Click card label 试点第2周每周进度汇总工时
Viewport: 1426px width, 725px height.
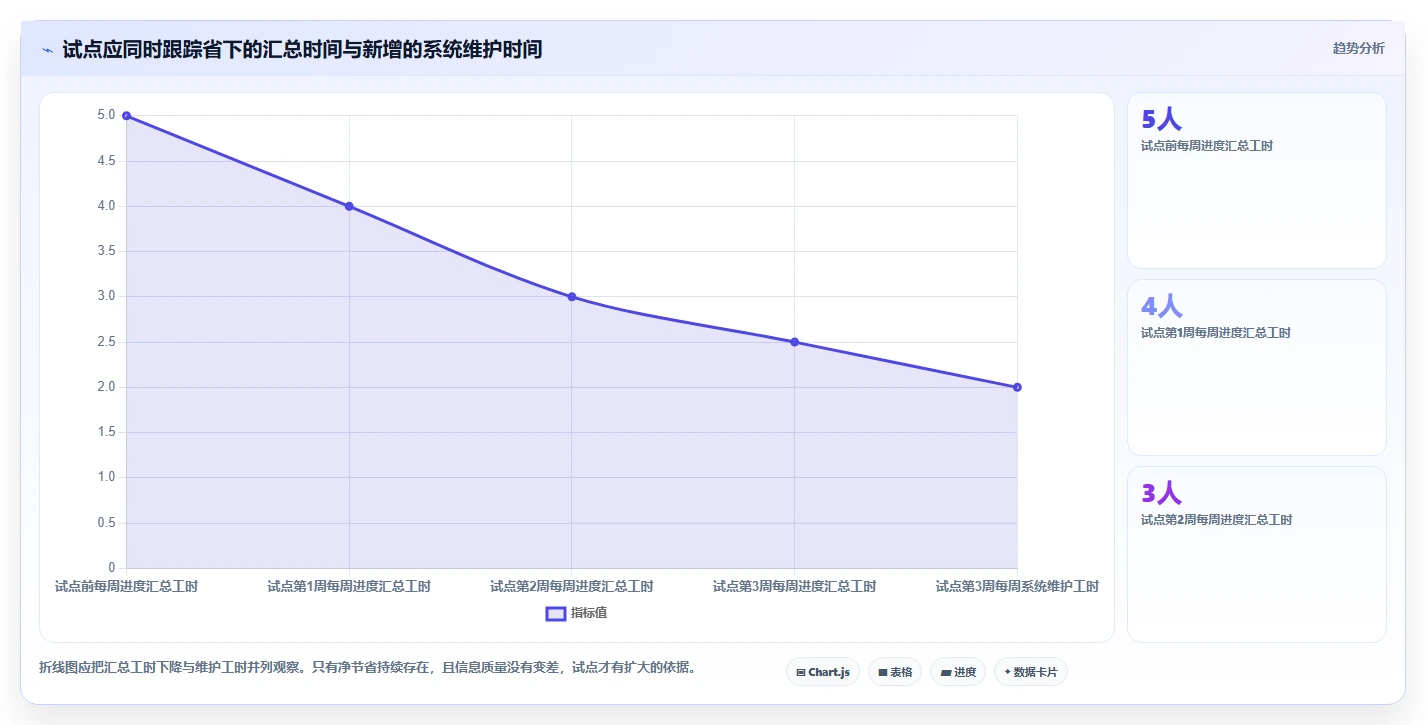coord(1217,520)
